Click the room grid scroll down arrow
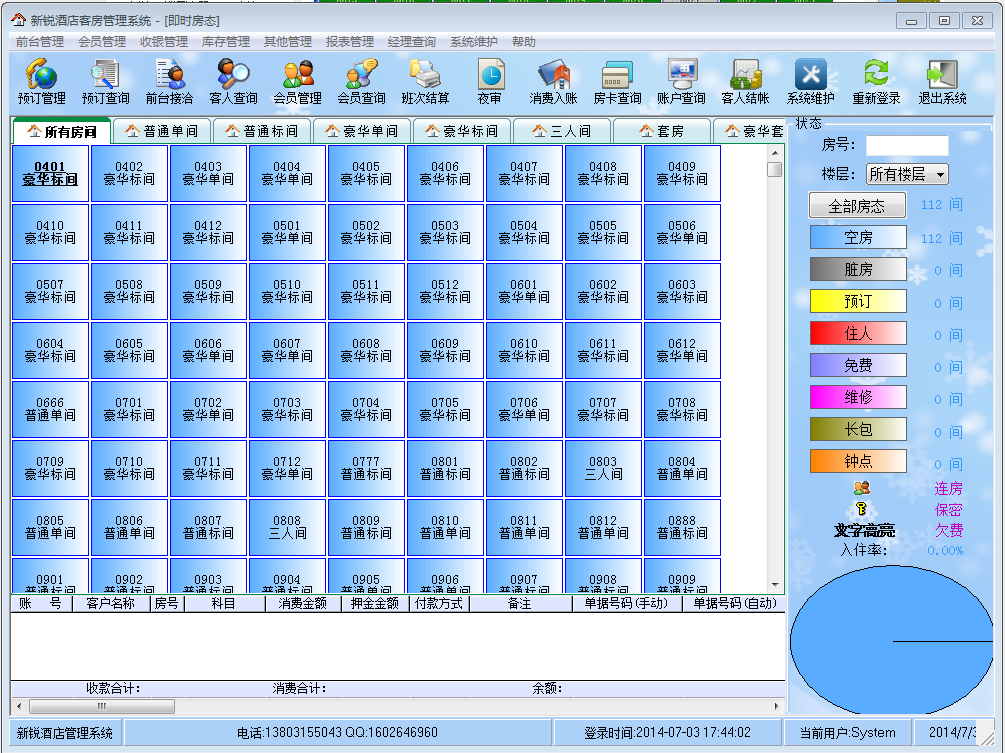 pos(775,584)
